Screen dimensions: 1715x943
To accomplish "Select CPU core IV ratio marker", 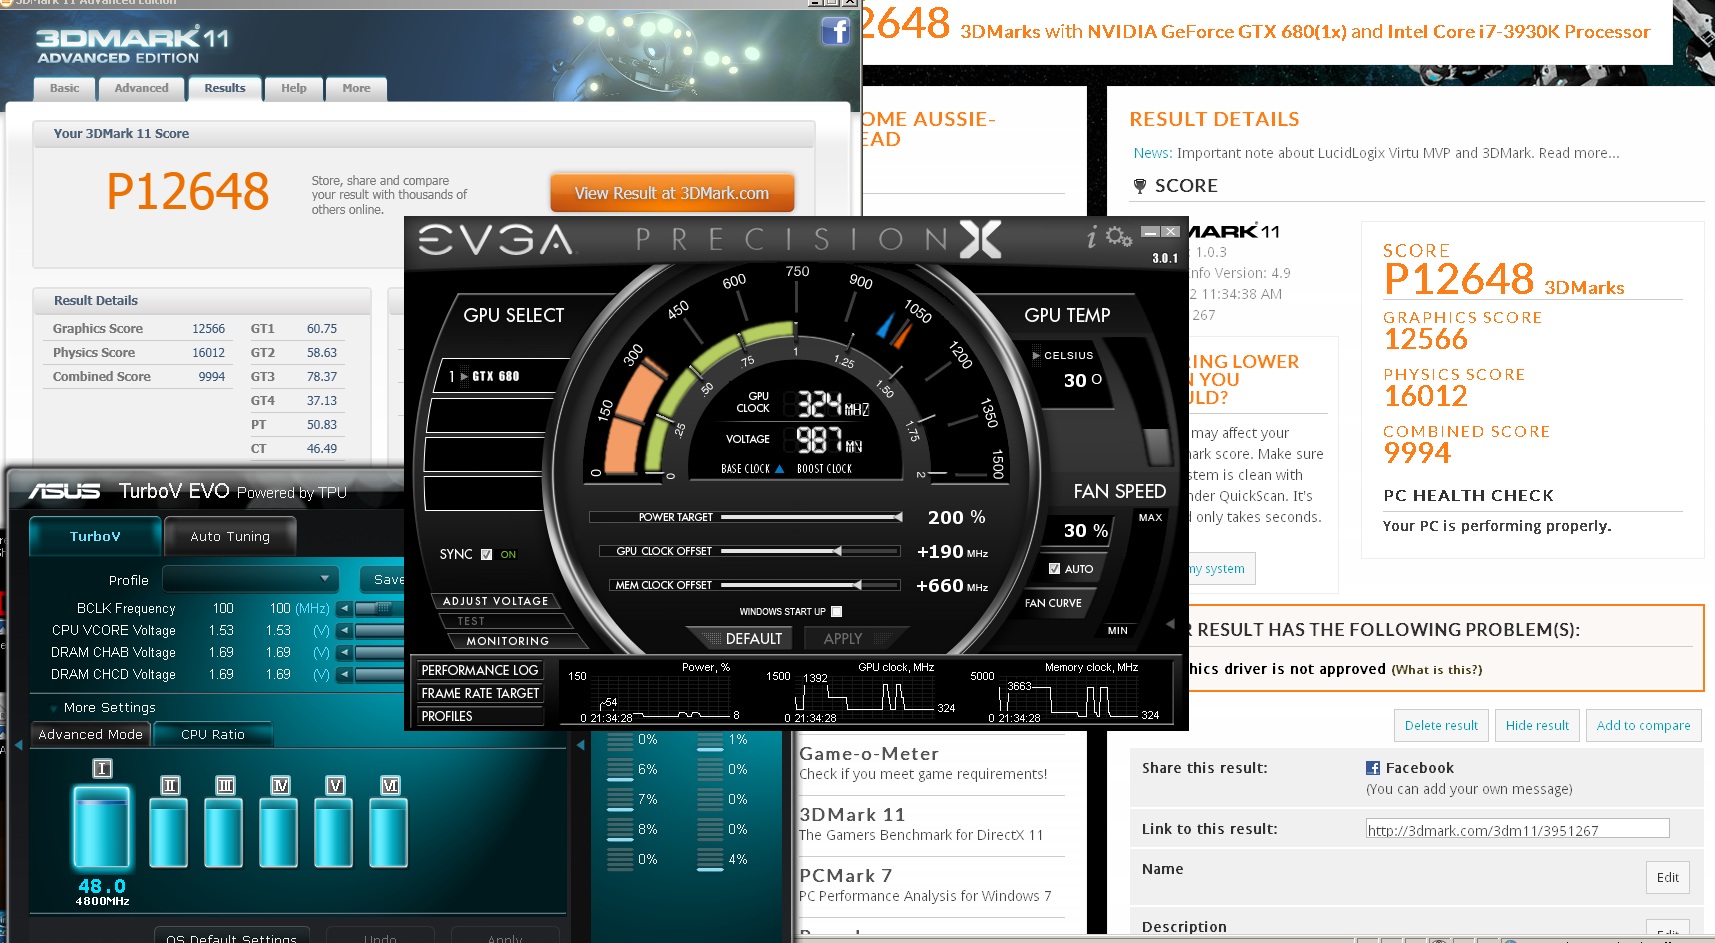I will [280, 785].
